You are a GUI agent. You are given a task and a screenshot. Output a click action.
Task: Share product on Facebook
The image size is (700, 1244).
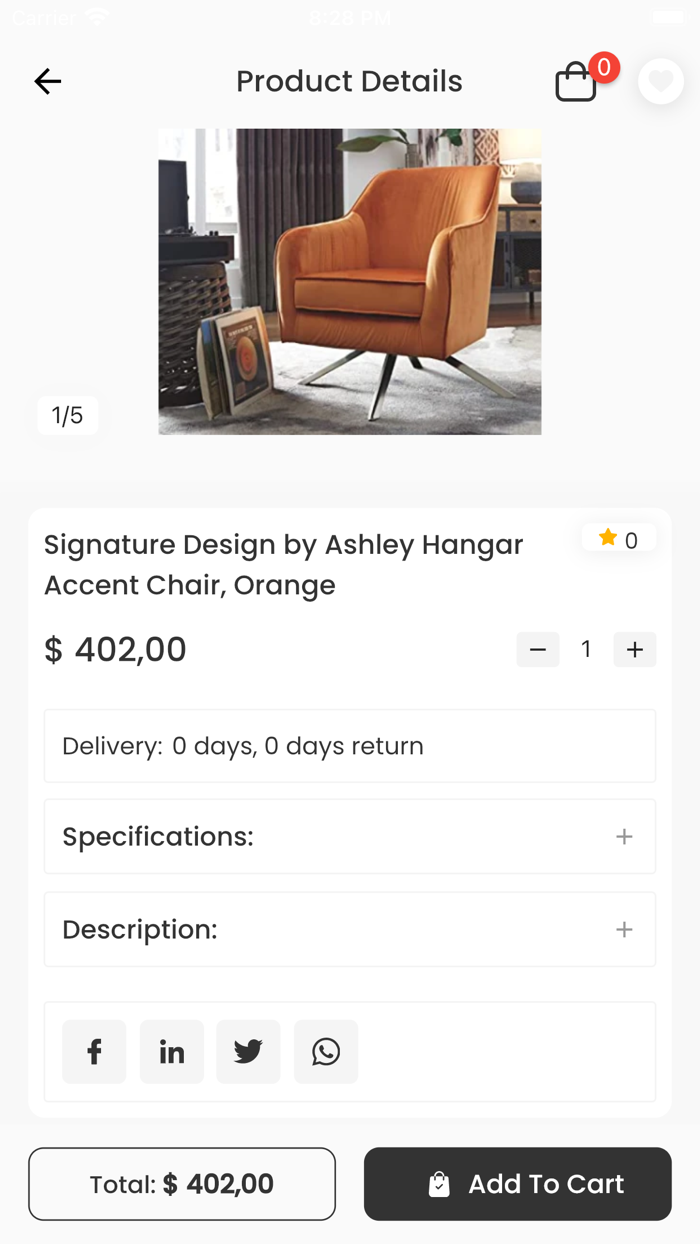tap(94, 1052)
